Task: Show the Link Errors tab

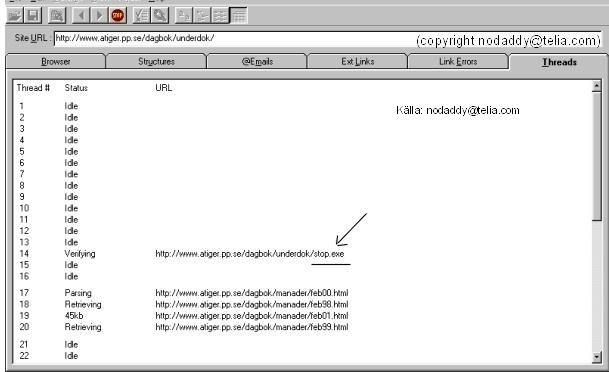Action: click(458, 62)
